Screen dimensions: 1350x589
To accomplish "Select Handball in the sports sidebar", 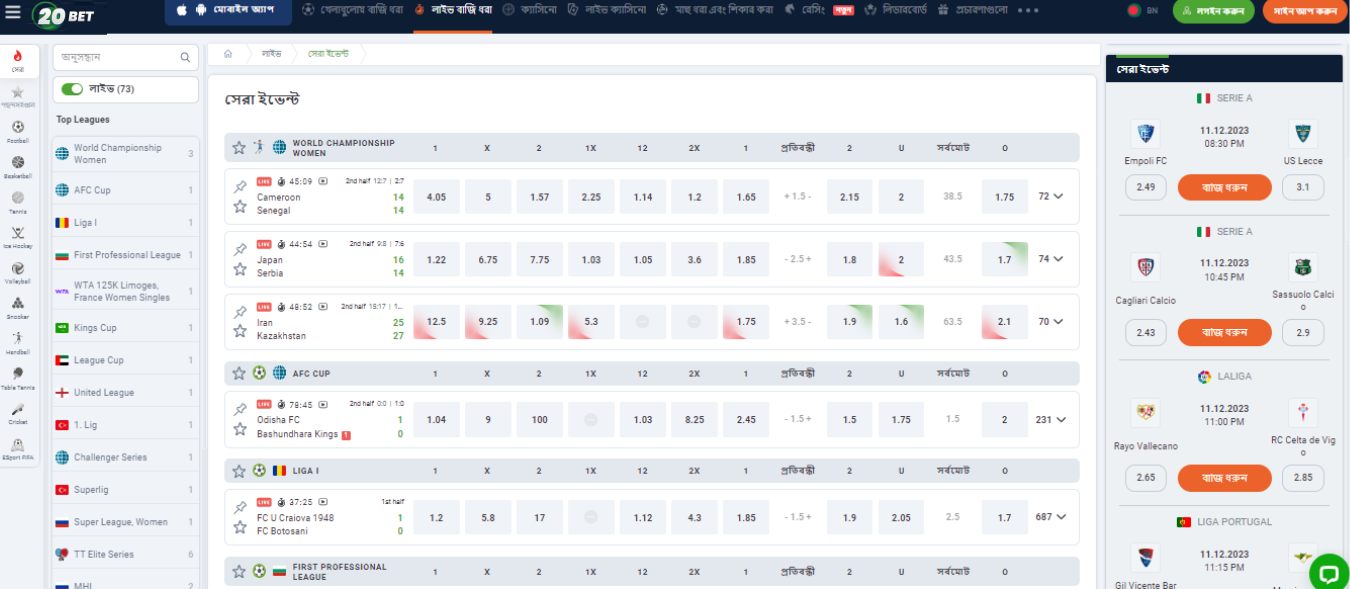I will pyautogui.click(x=18, y=343).
